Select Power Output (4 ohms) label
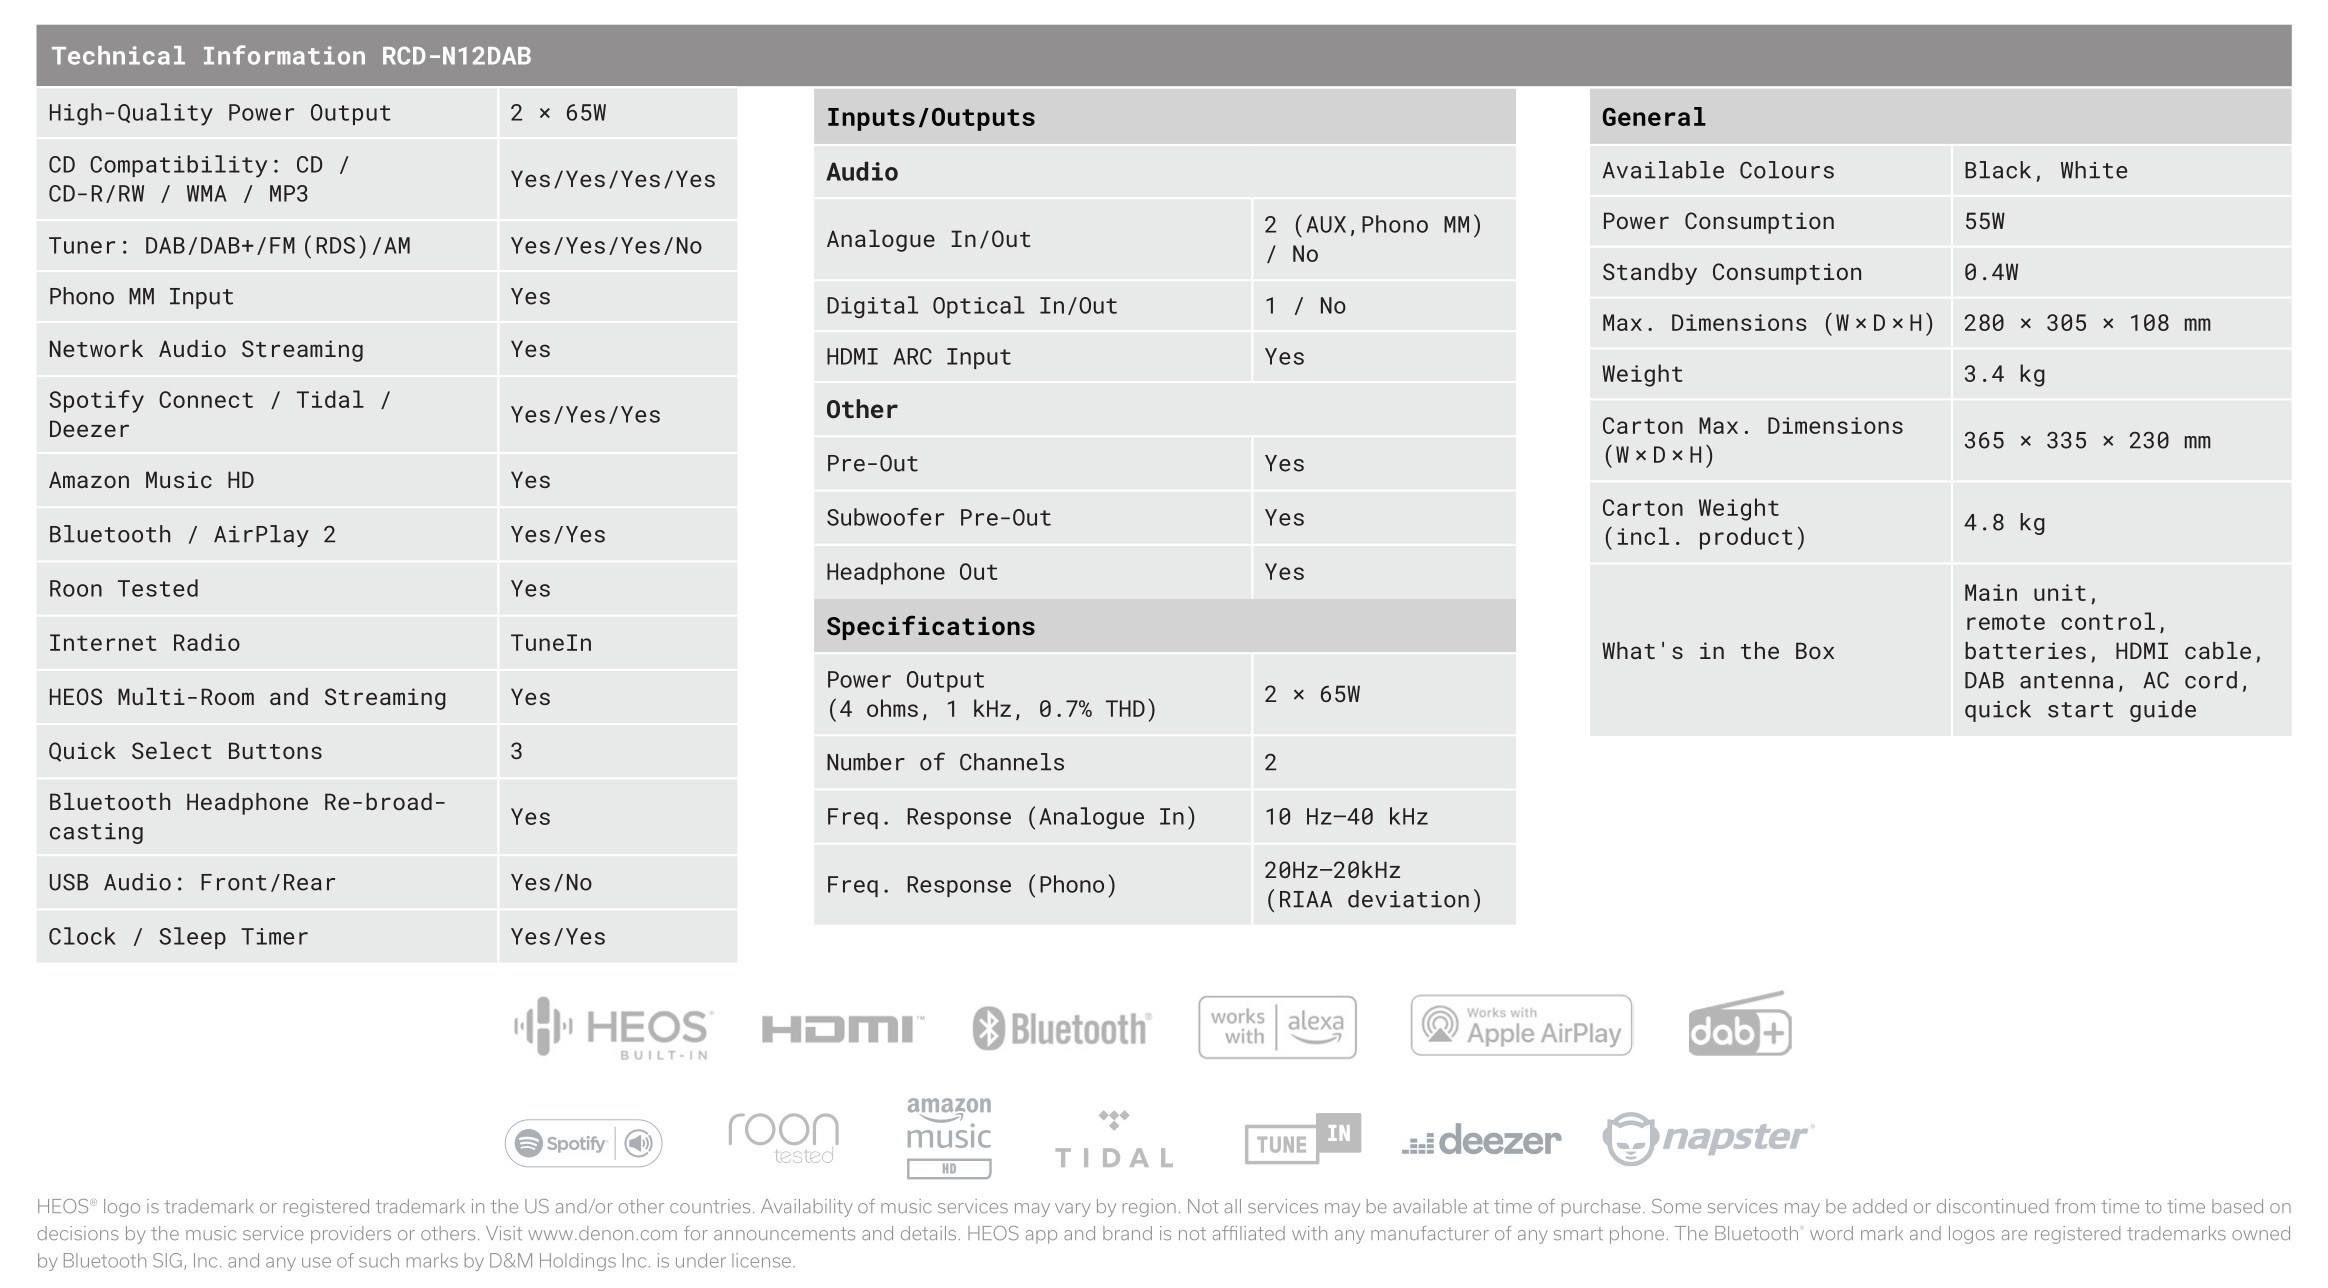 coord(991,695)
